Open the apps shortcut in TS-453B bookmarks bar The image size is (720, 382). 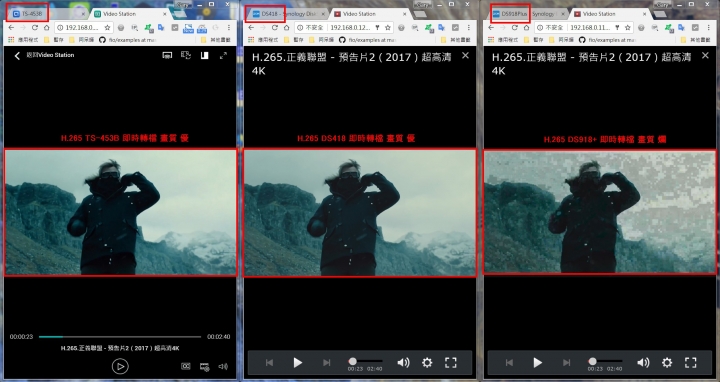23,40
